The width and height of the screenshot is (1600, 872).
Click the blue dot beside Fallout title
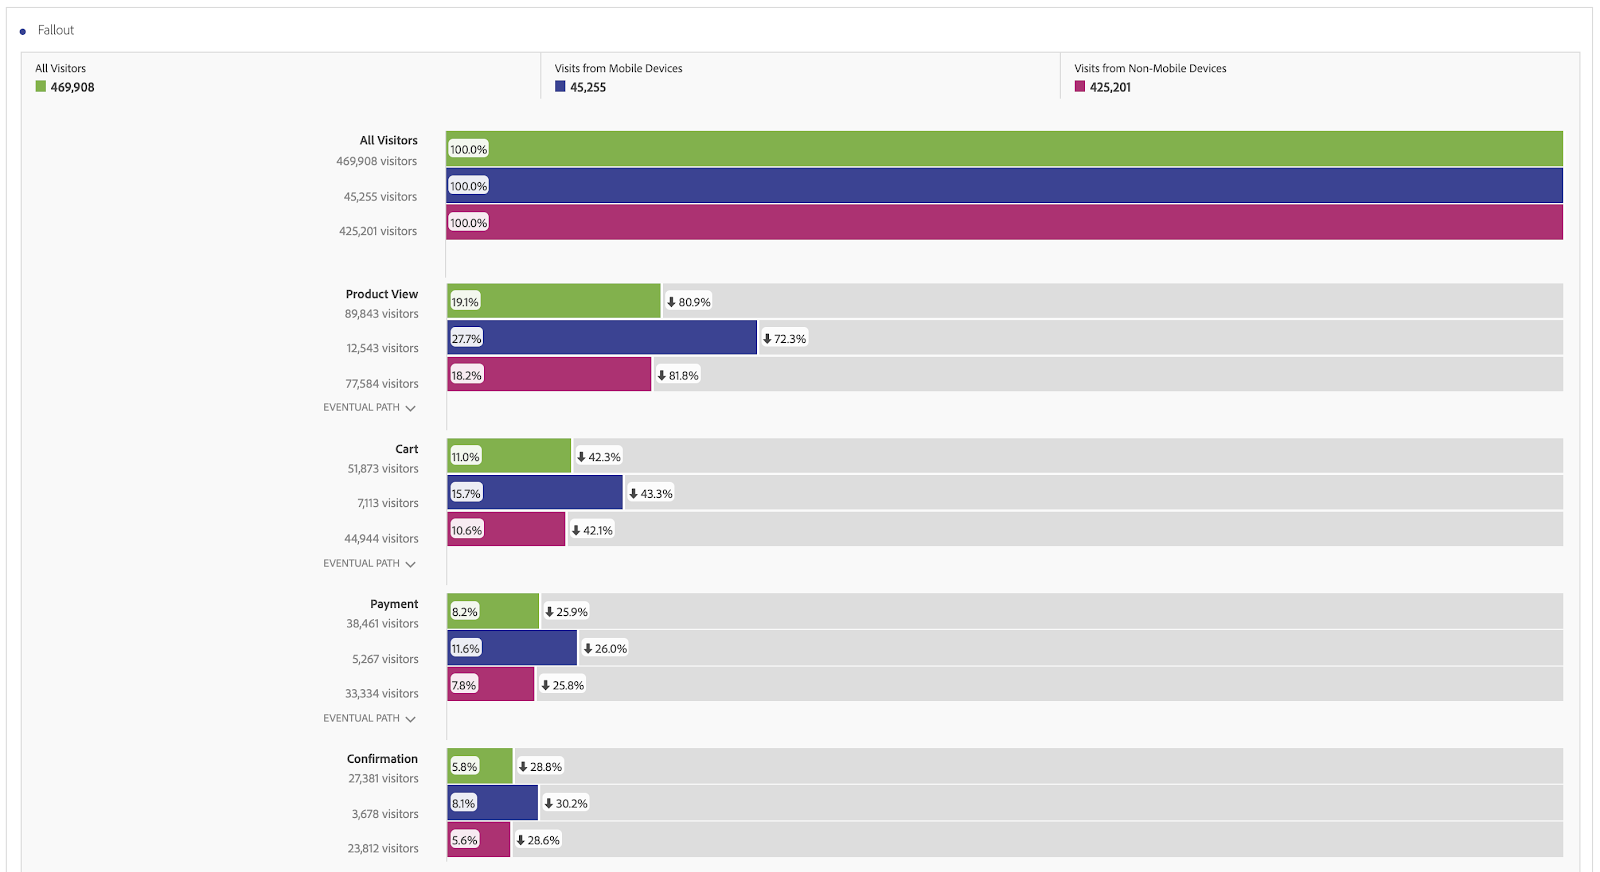click(x=23, y=31)
